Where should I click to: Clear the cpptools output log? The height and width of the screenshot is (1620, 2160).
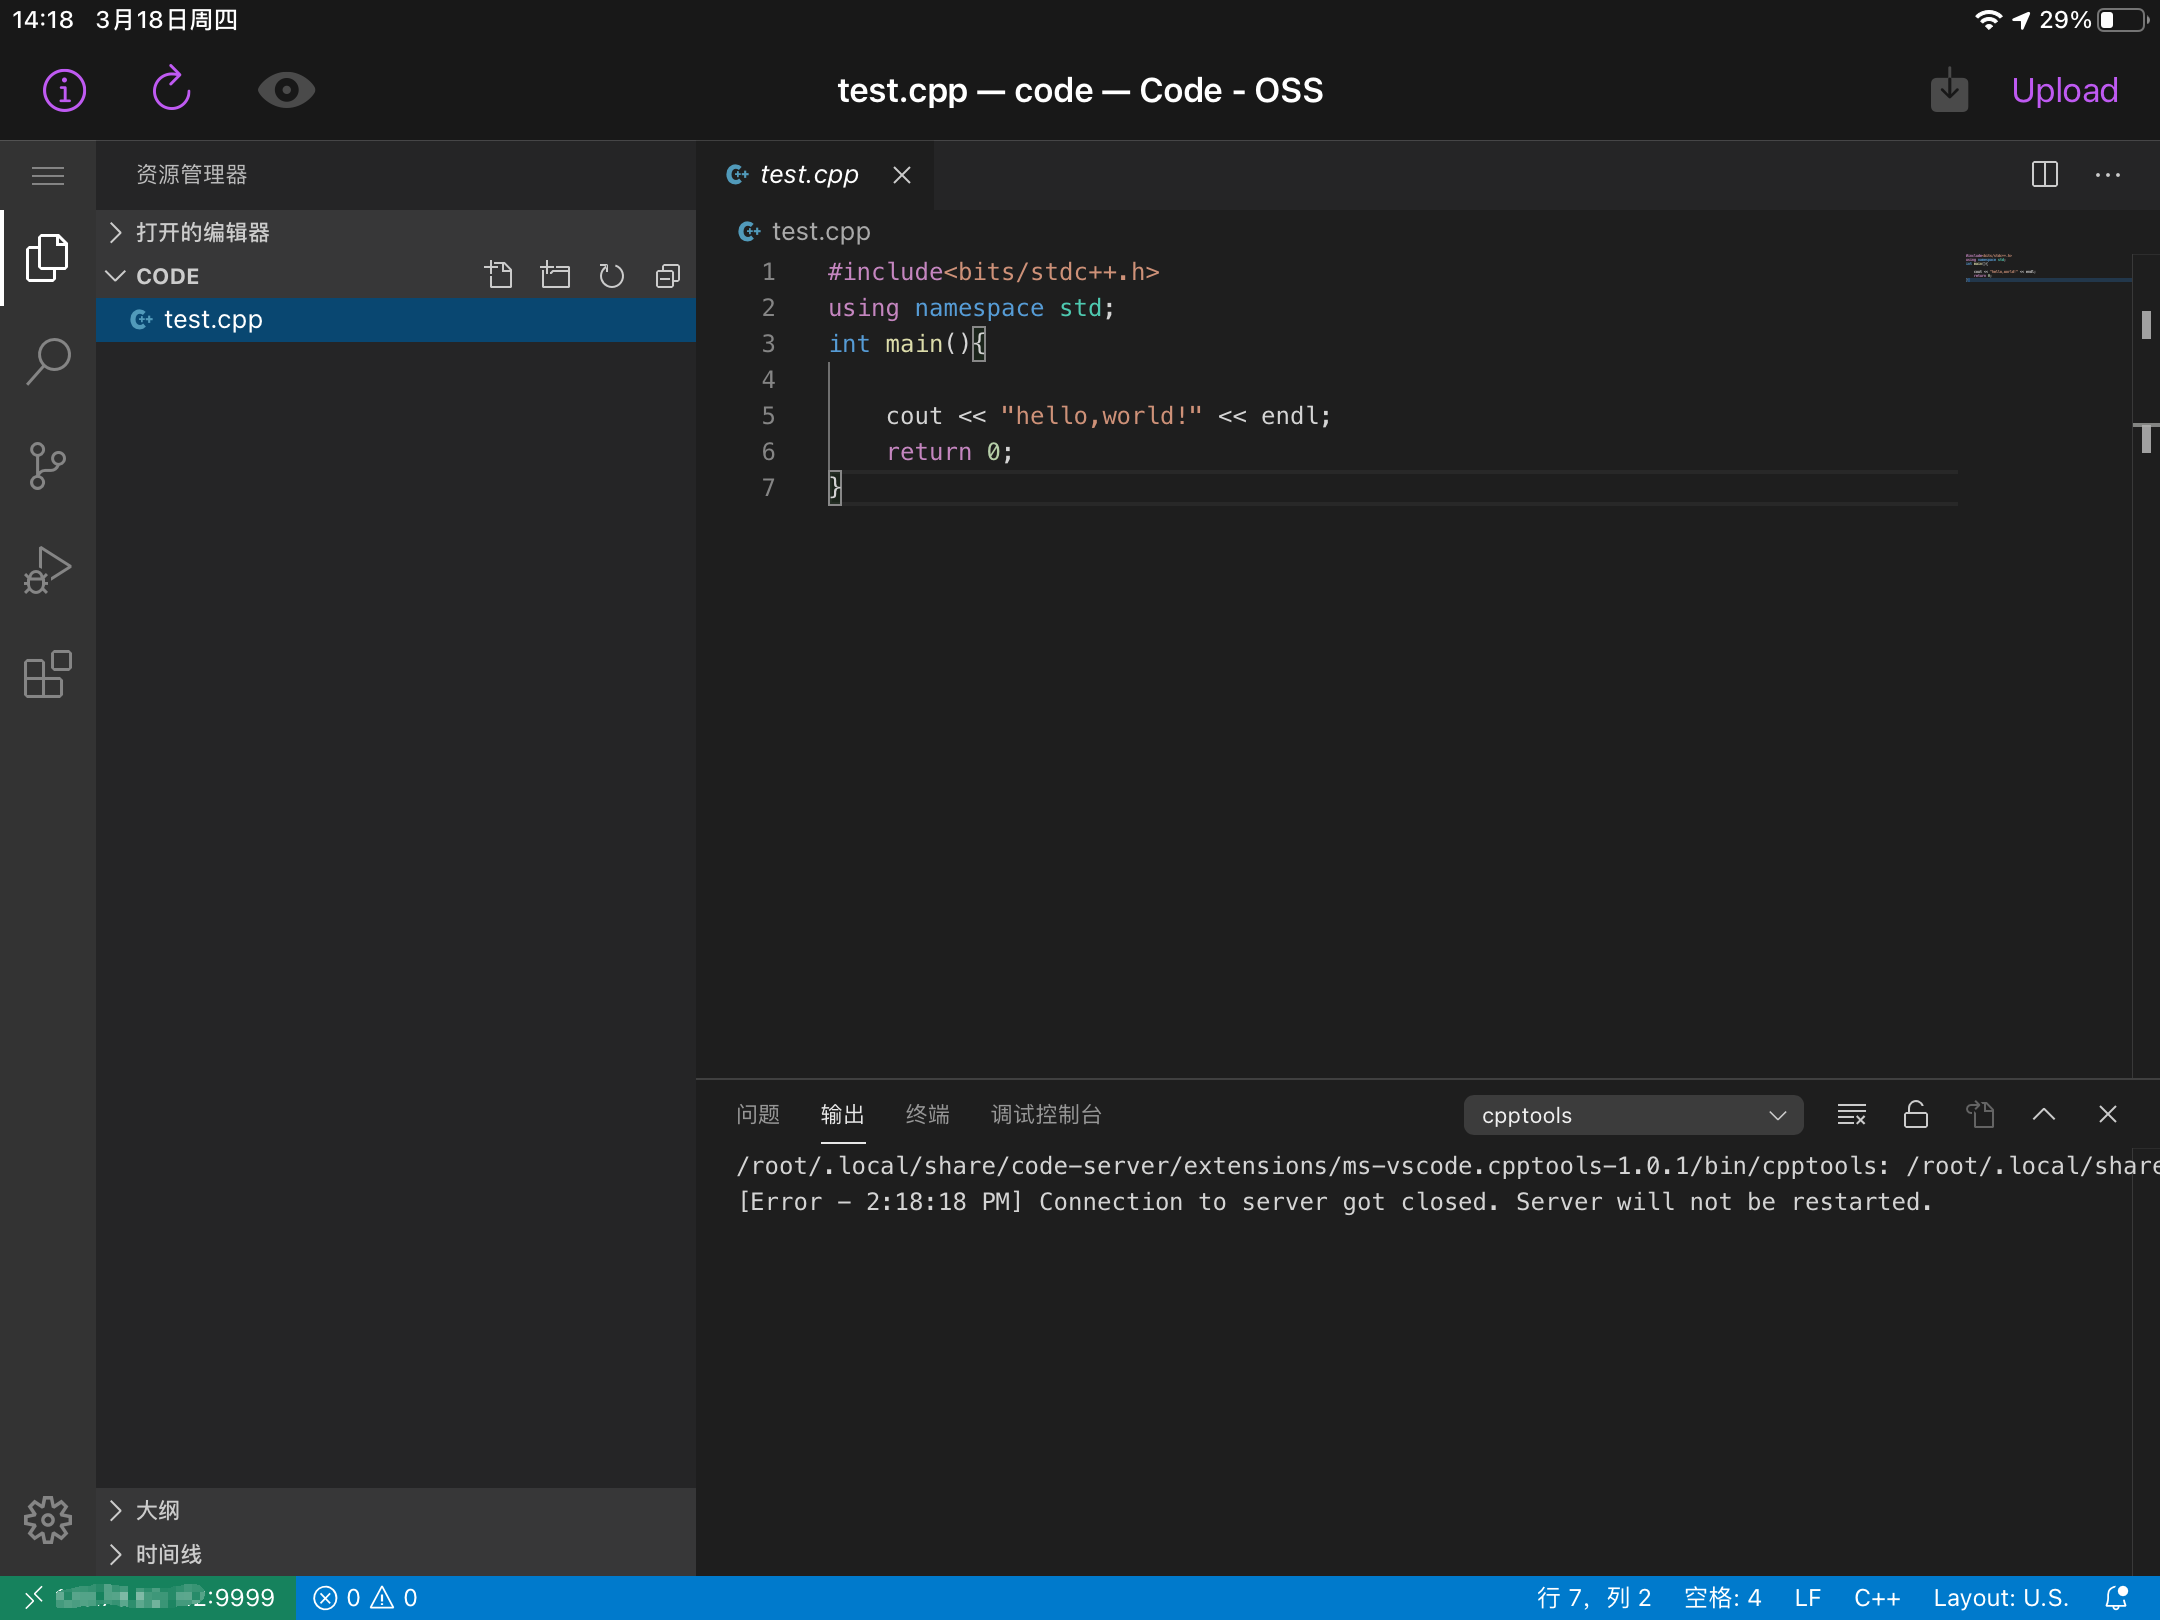pyautogui.click(x=1850, y=1114)
